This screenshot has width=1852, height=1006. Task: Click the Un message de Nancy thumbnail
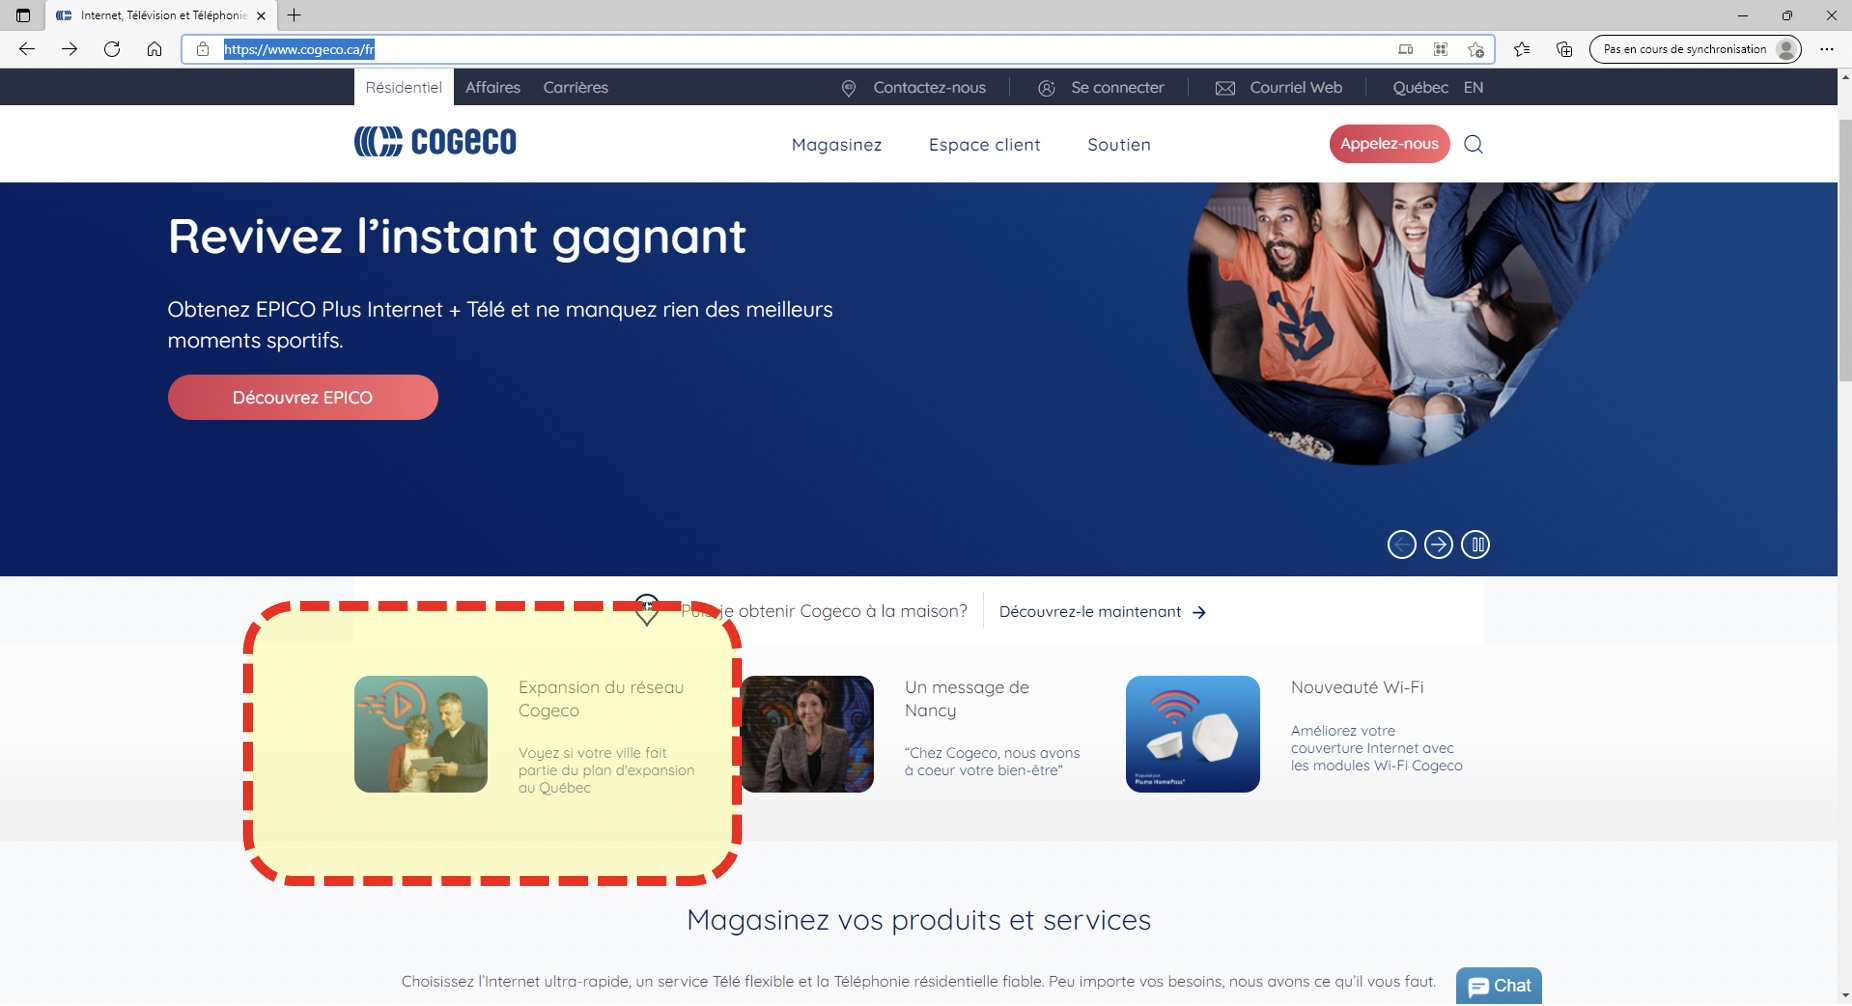[807, 734]
